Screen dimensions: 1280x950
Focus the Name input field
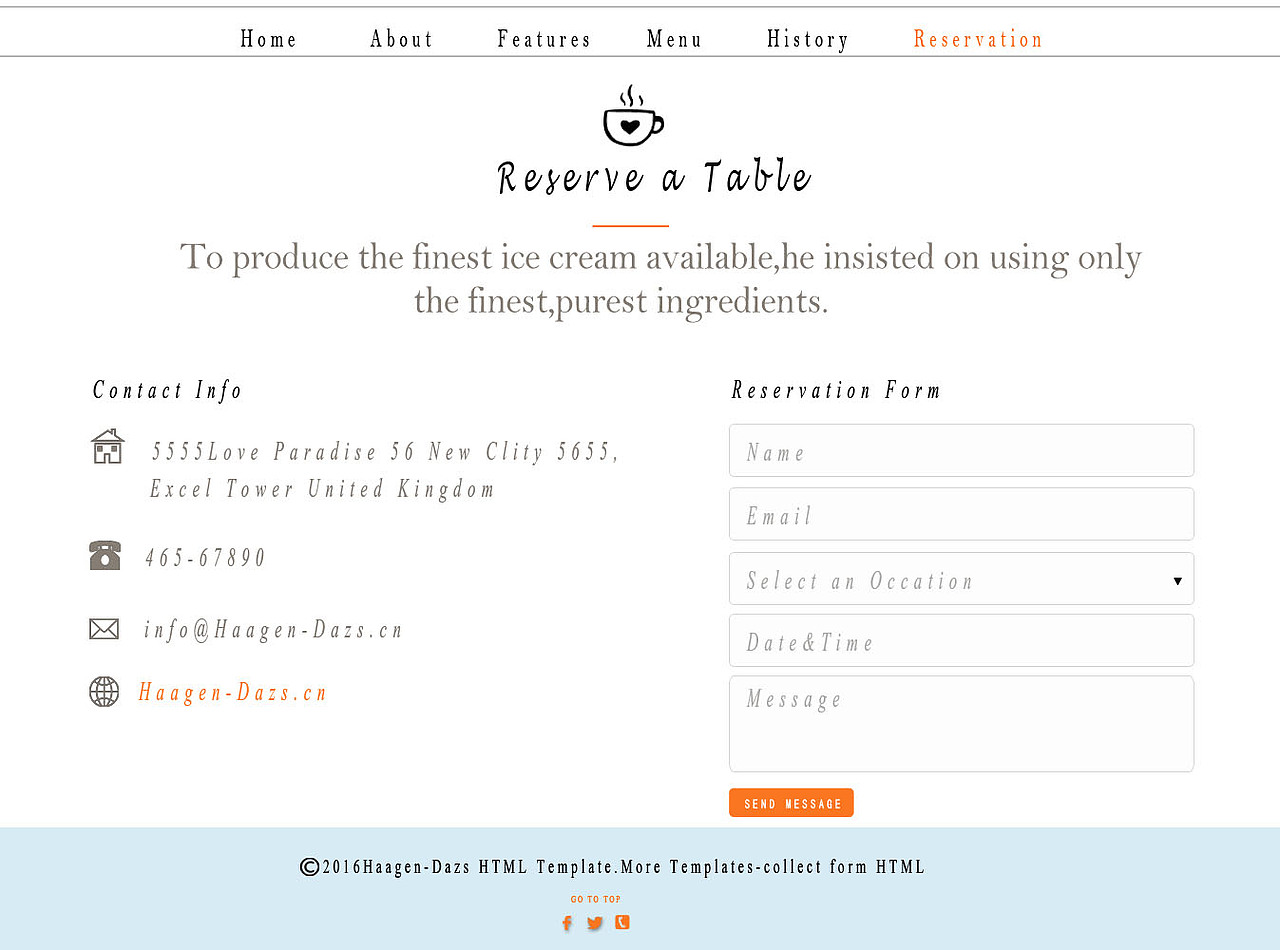click(961, 451)
